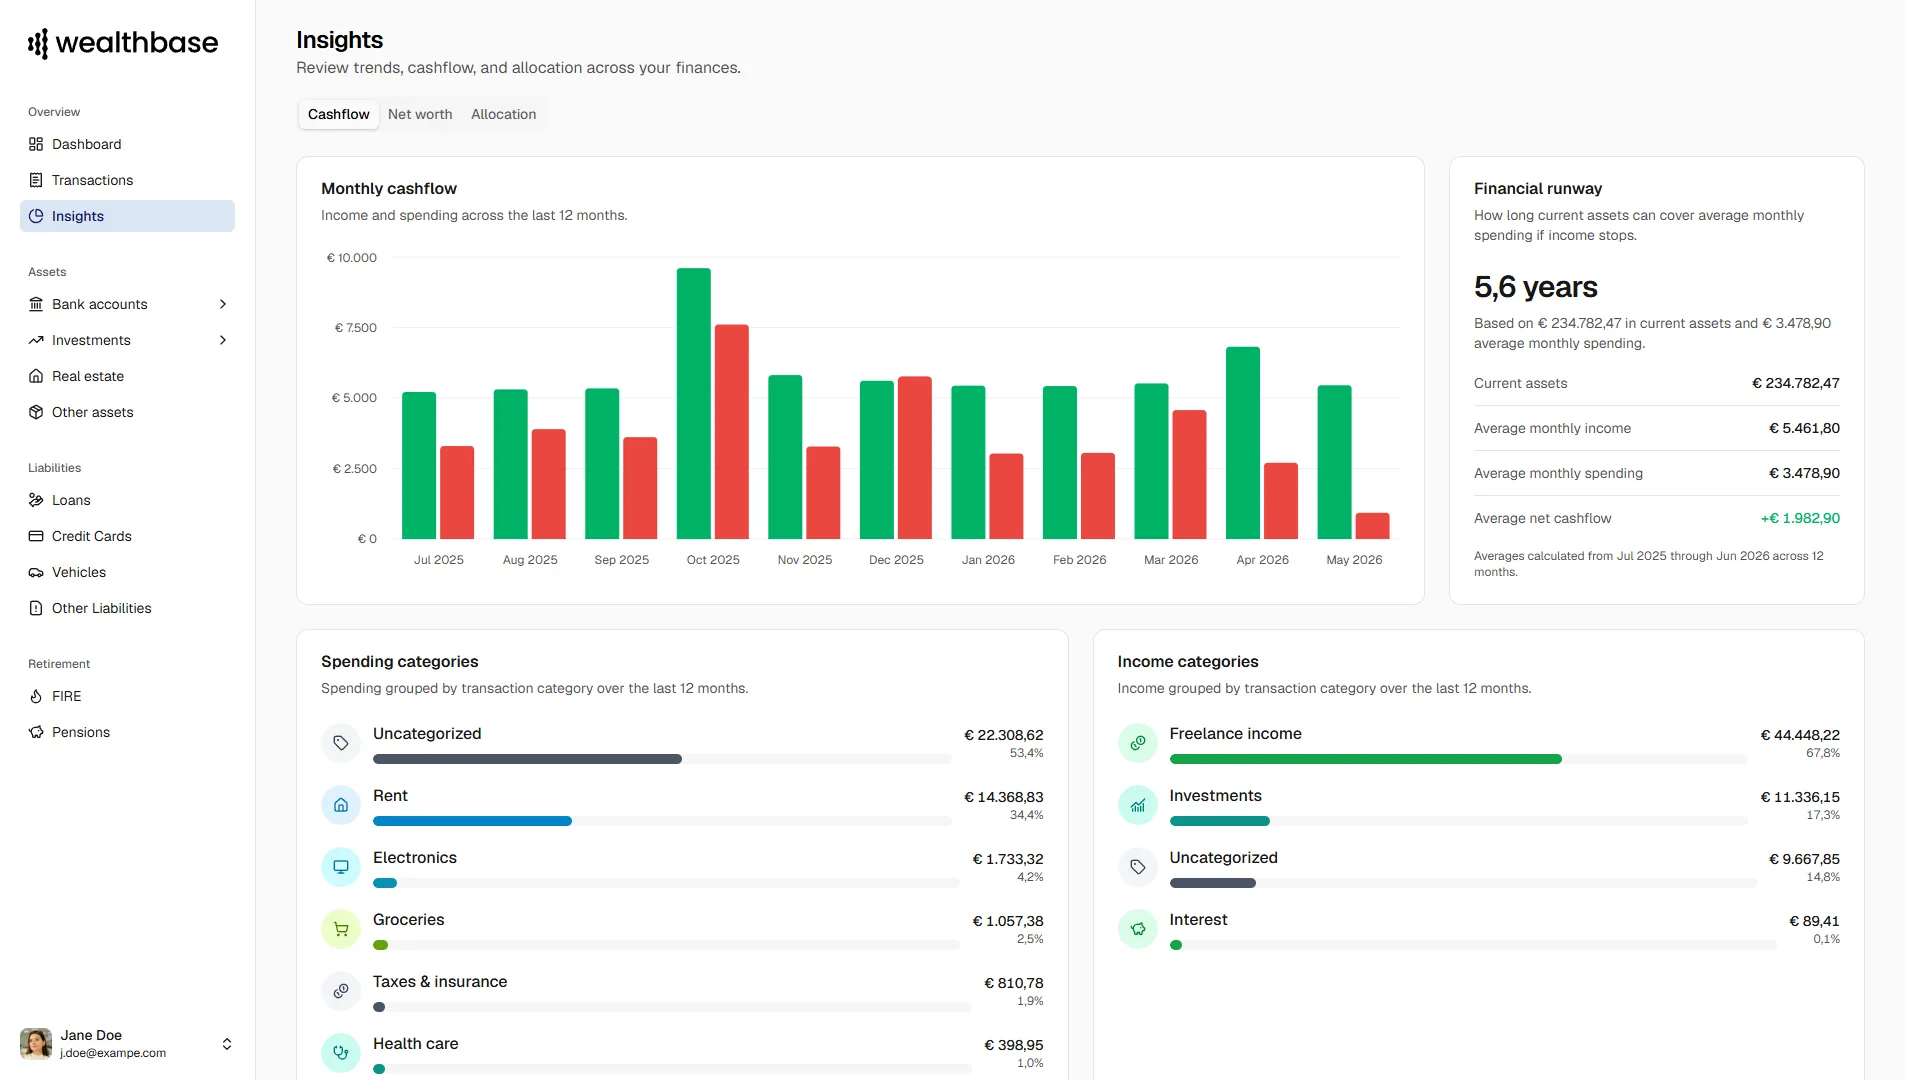Viewport: 1905px width, 1080px height.
Task: Click the Interest piggy bank icon
Action: (x=1138, y=929)
